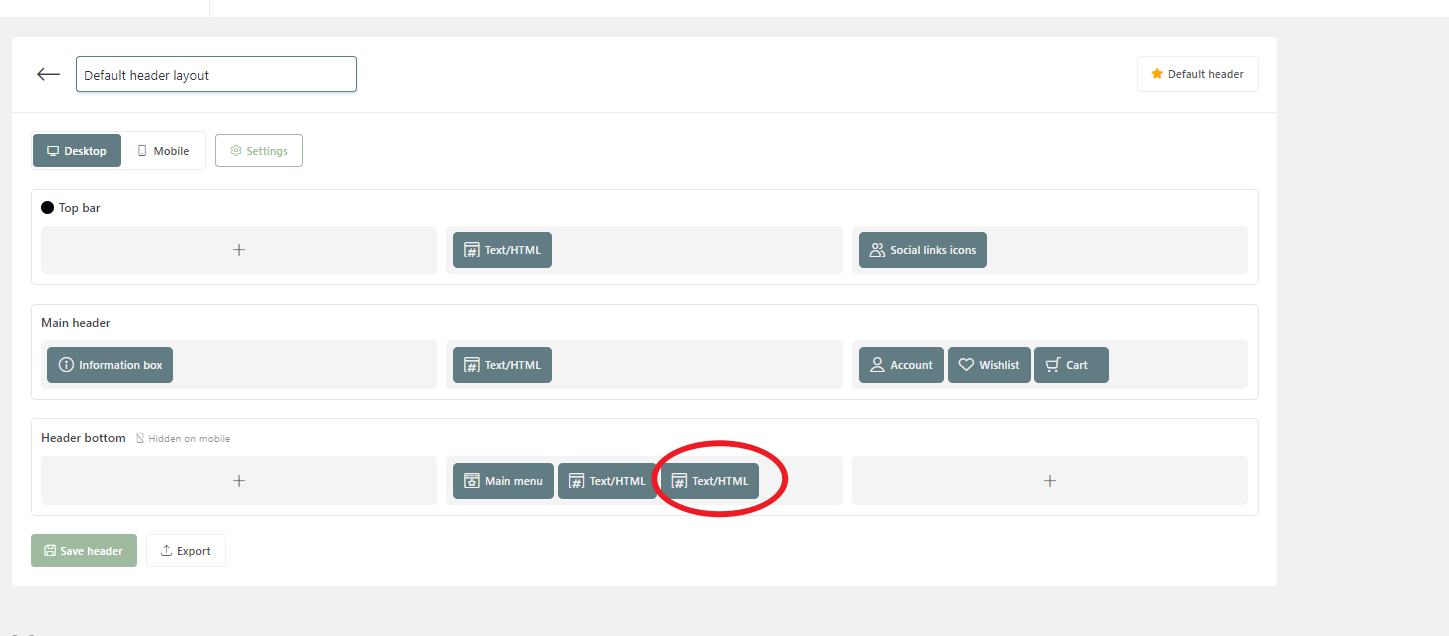1449x636 pixels.
Task: Open the Information box element
Action: pyautogui.click(x=109, y=364)
